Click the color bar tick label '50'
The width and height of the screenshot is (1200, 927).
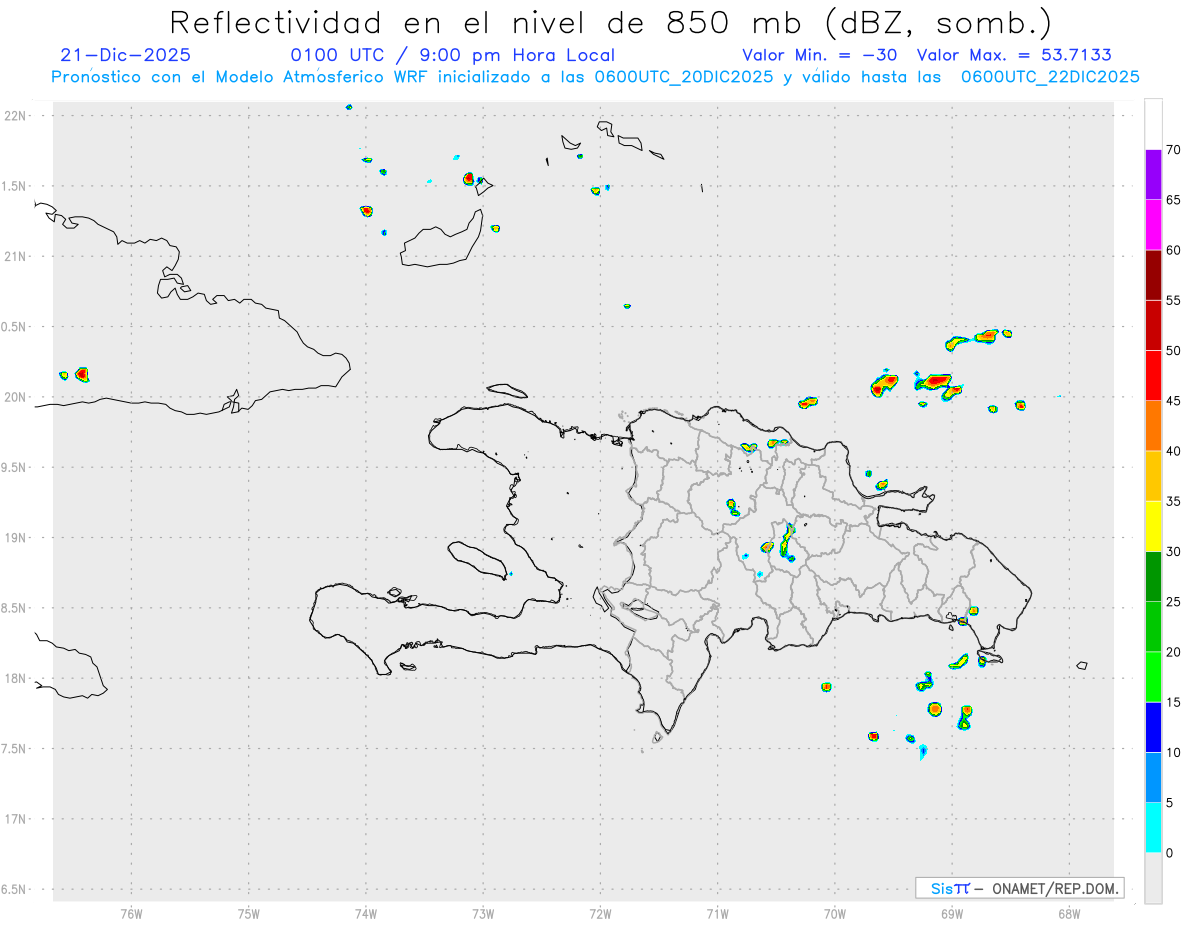click(1173, 351)
